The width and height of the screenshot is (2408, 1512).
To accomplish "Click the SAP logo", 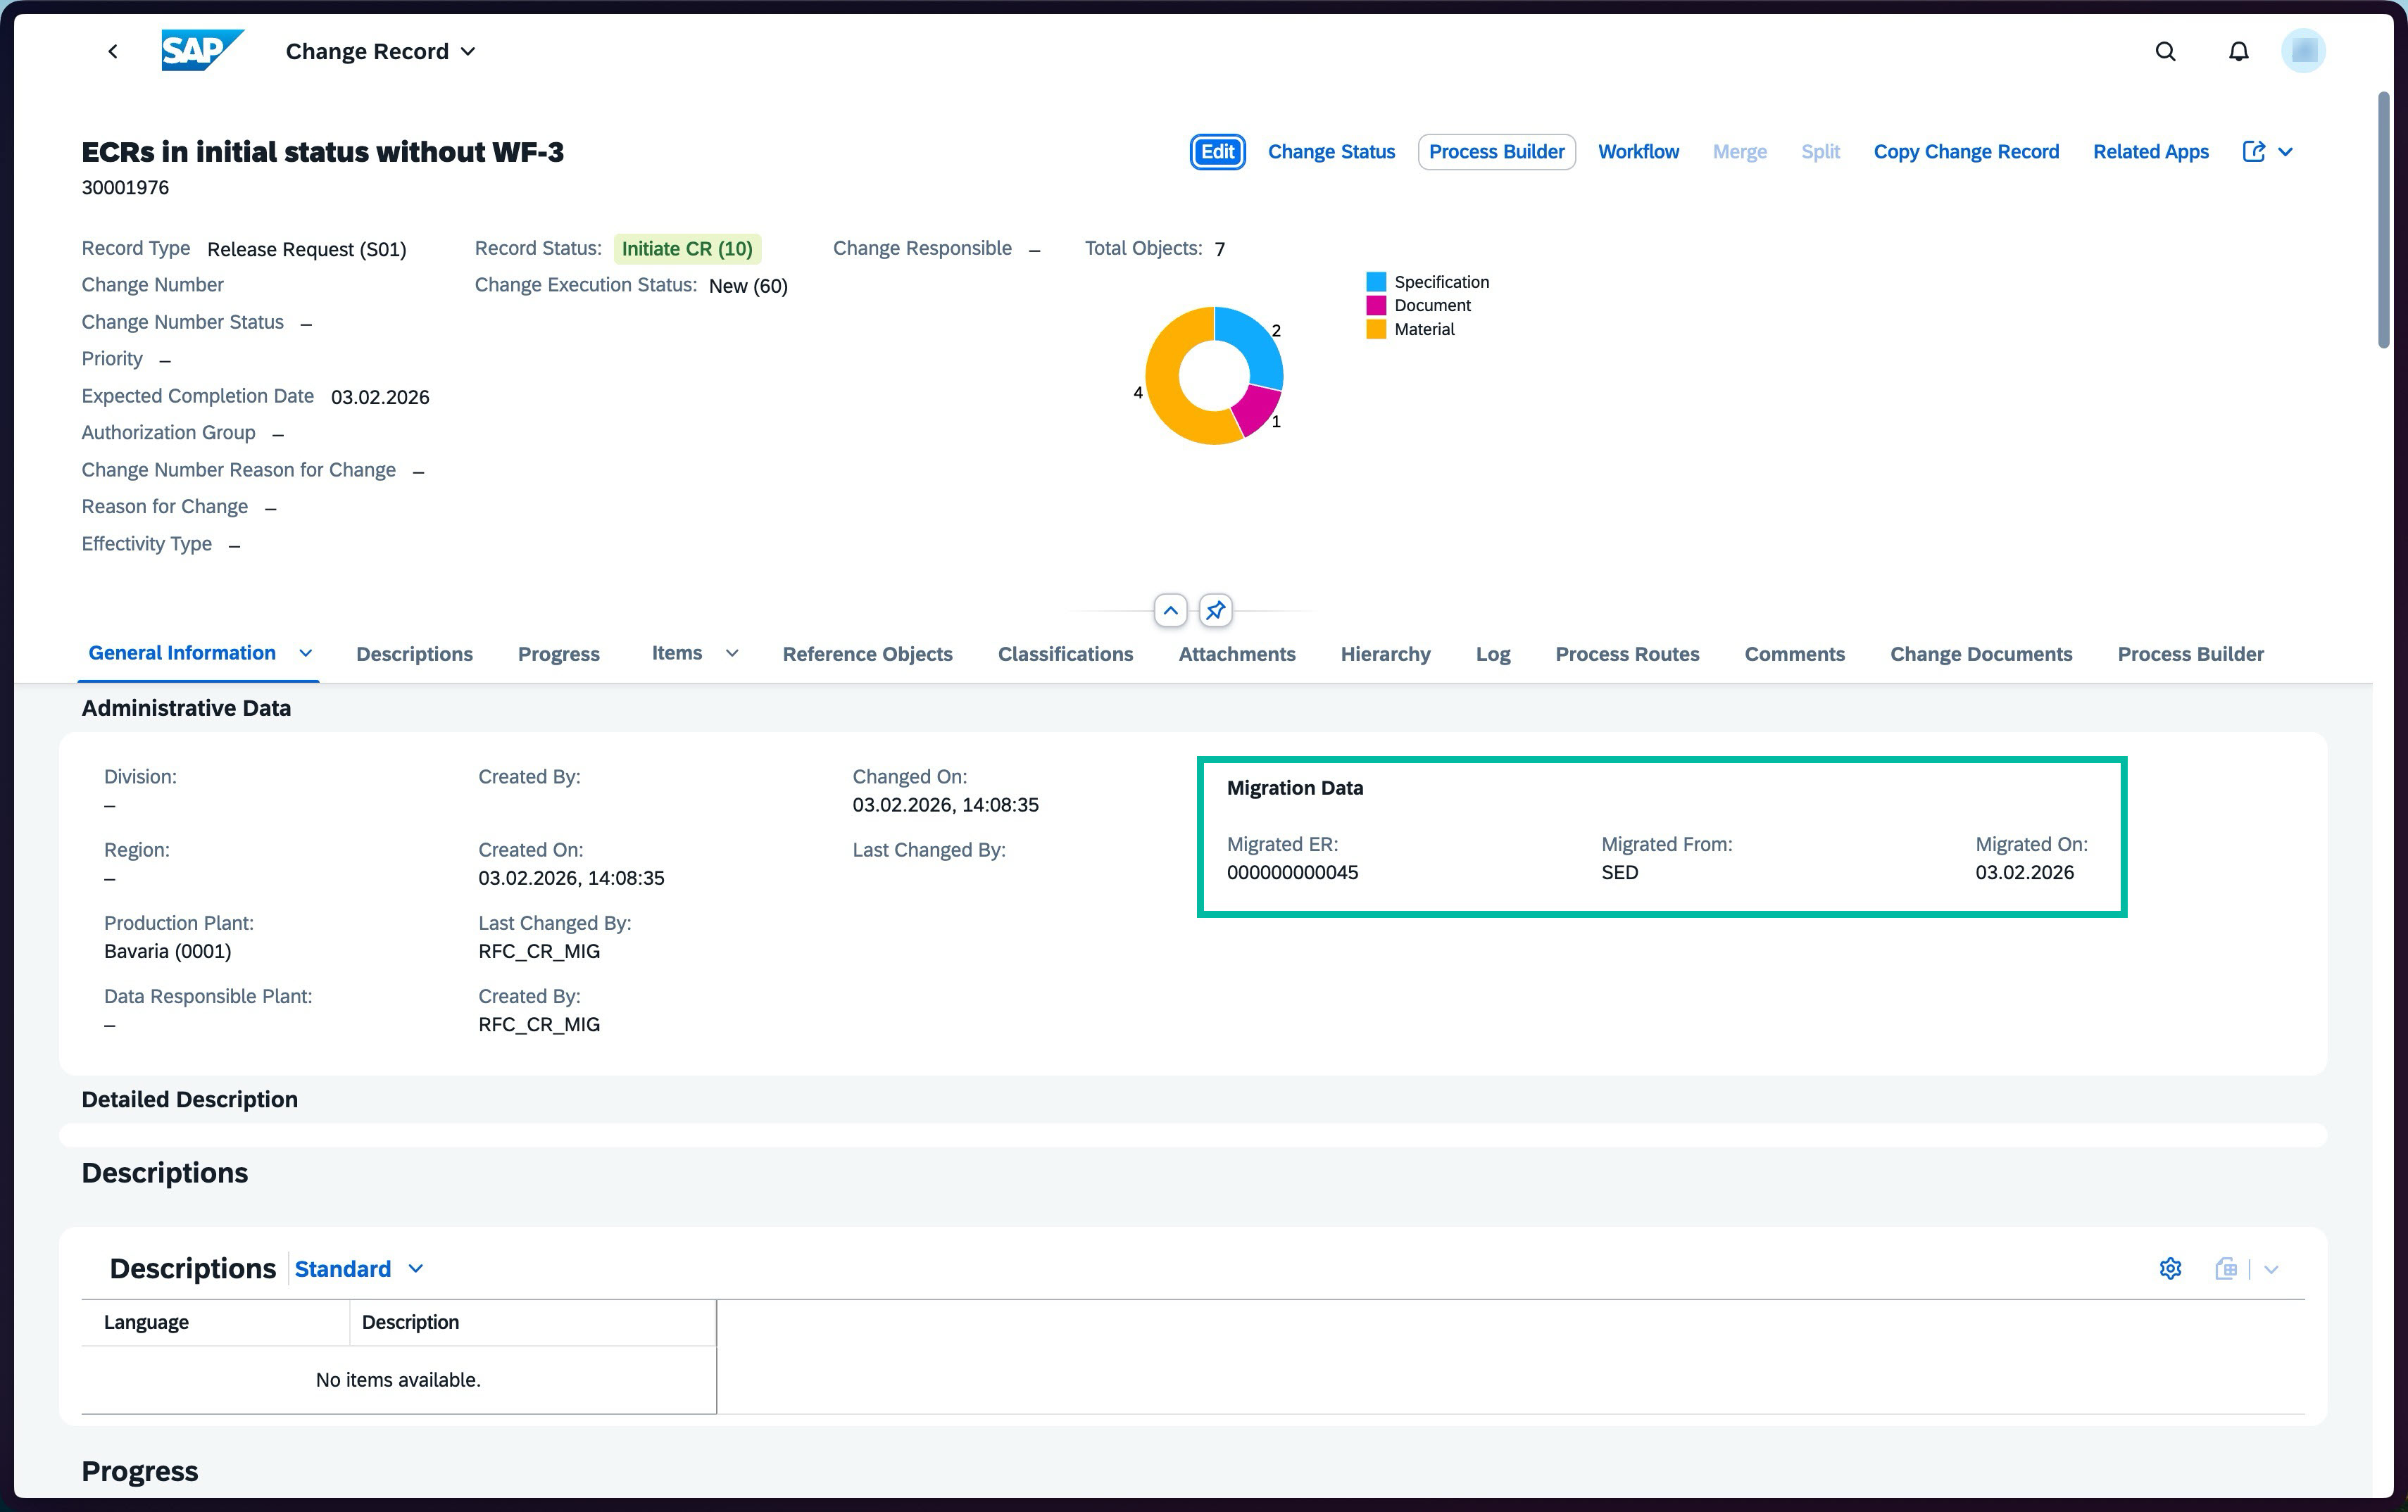I will pyautogui.click(x=202, y=50).
